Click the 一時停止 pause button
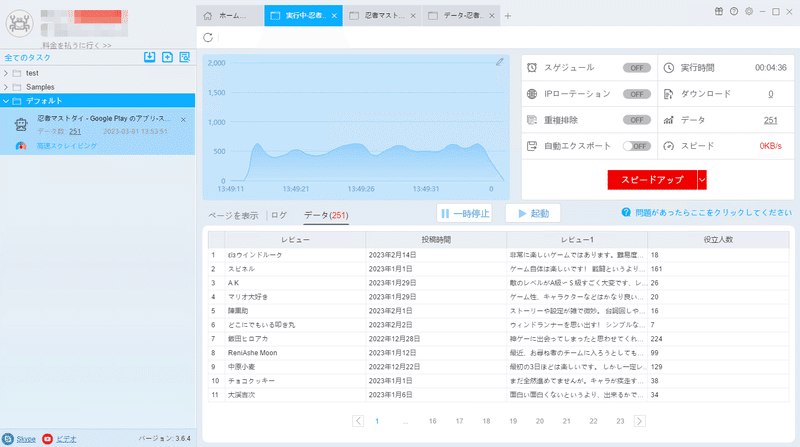The height and width of the screenshot is (447, 800). pos(464,213)
